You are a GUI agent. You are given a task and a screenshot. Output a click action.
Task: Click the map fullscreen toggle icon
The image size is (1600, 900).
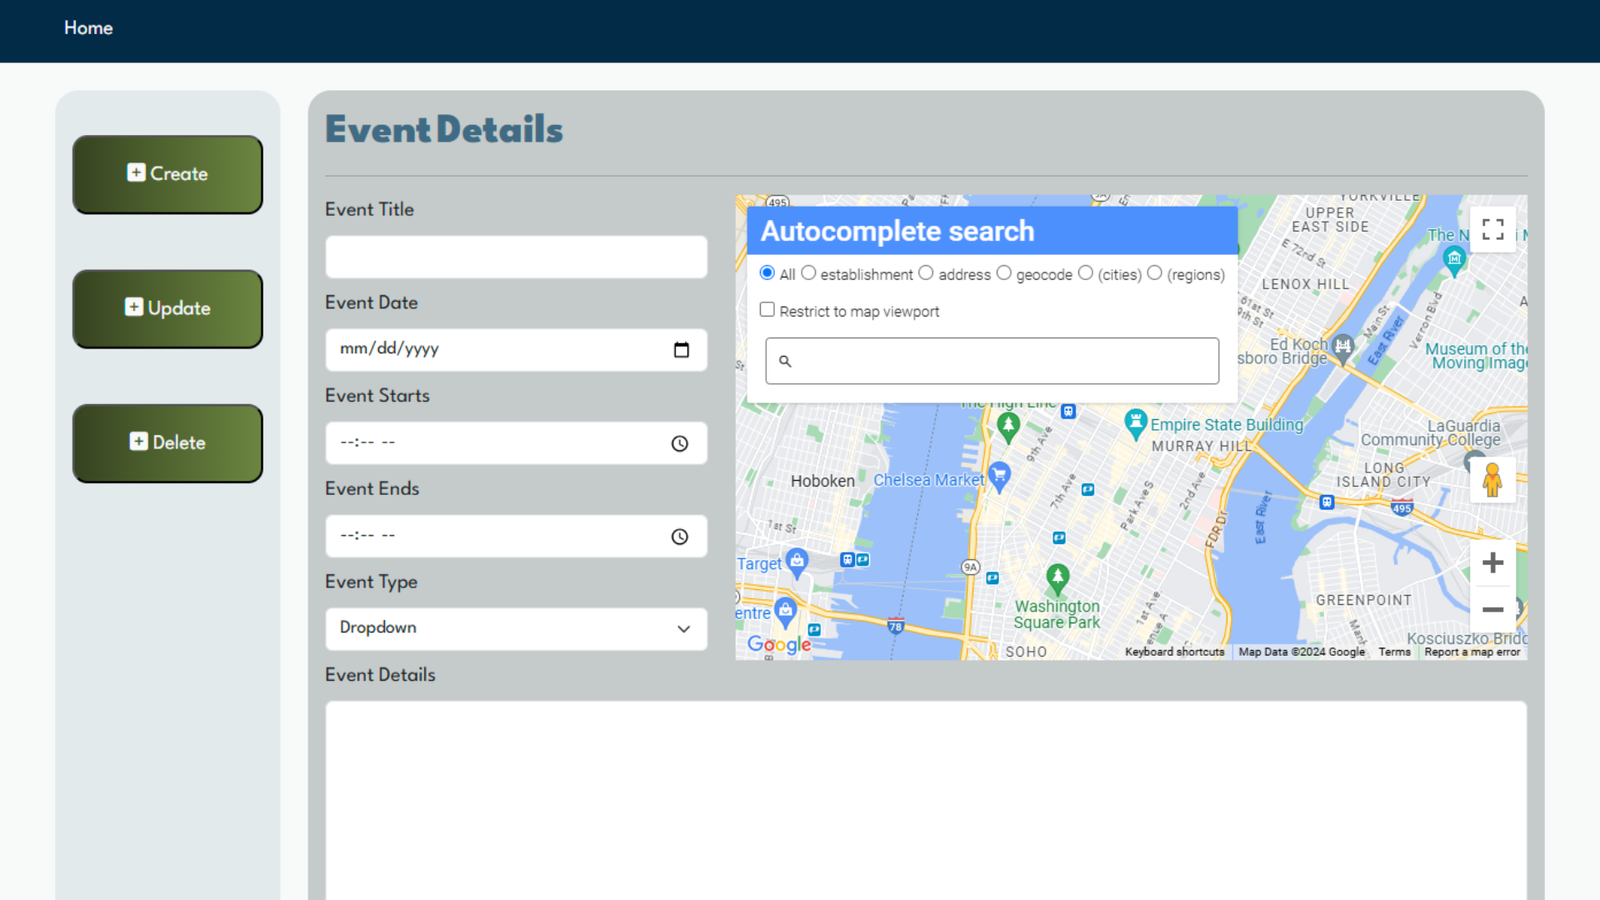coord(1492,230)
